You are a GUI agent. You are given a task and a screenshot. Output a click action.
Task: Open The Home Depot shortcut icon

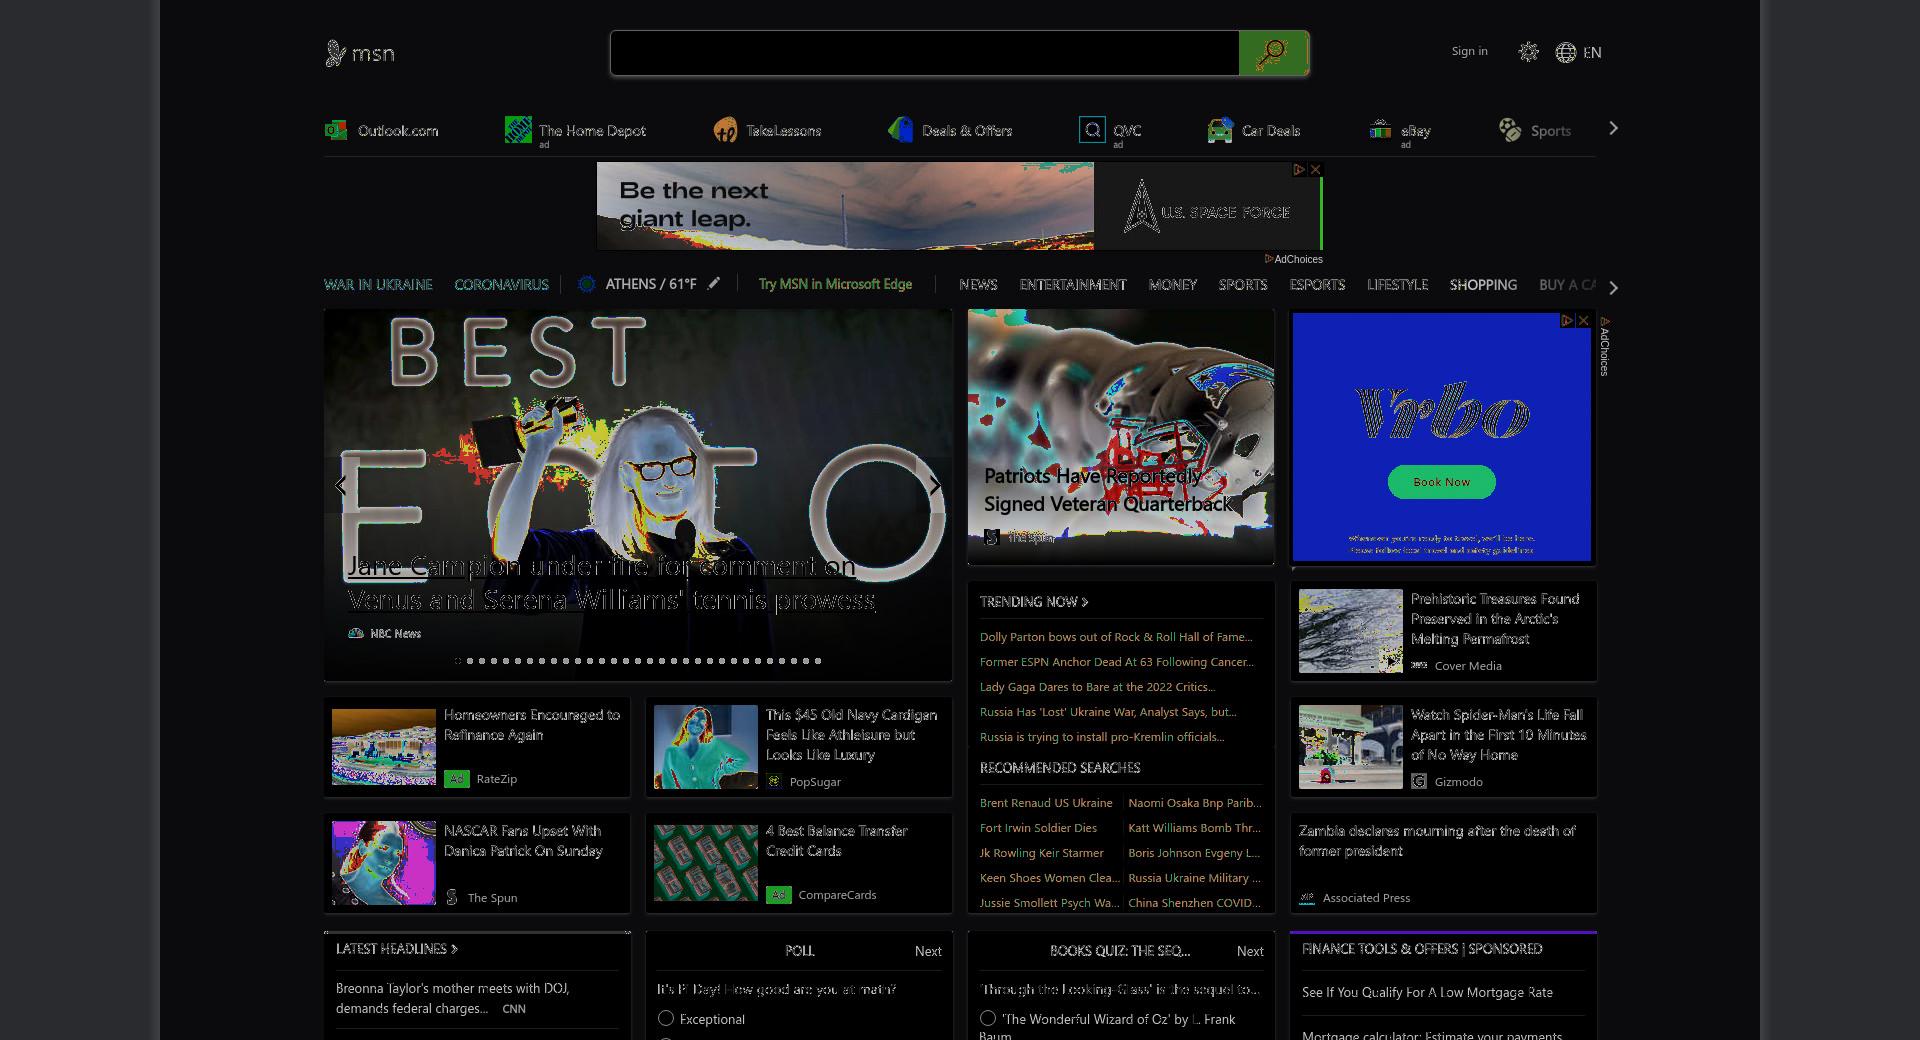coord(518,130)
